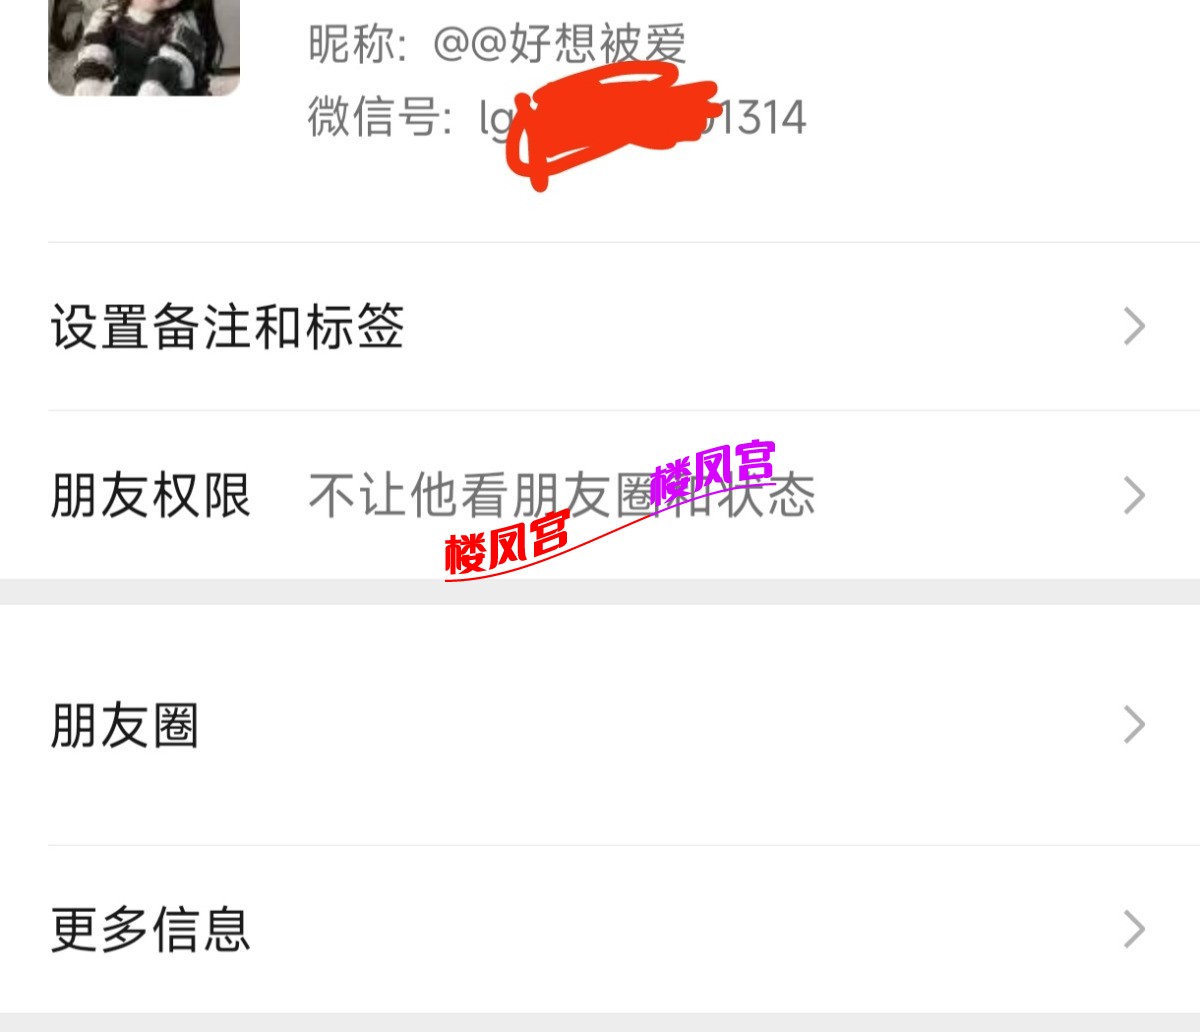Click the gray separator band above 朋友圈

600,591
